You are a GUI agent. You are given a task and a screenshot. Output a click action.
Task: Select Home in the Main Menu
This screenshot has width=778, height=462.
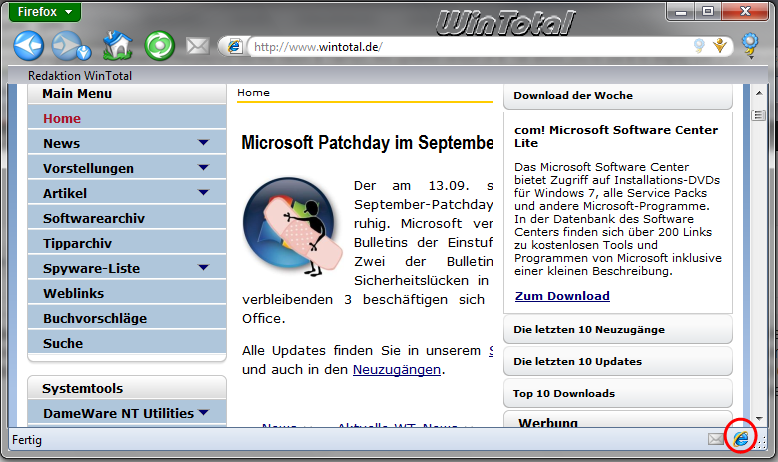coord(127,118)
